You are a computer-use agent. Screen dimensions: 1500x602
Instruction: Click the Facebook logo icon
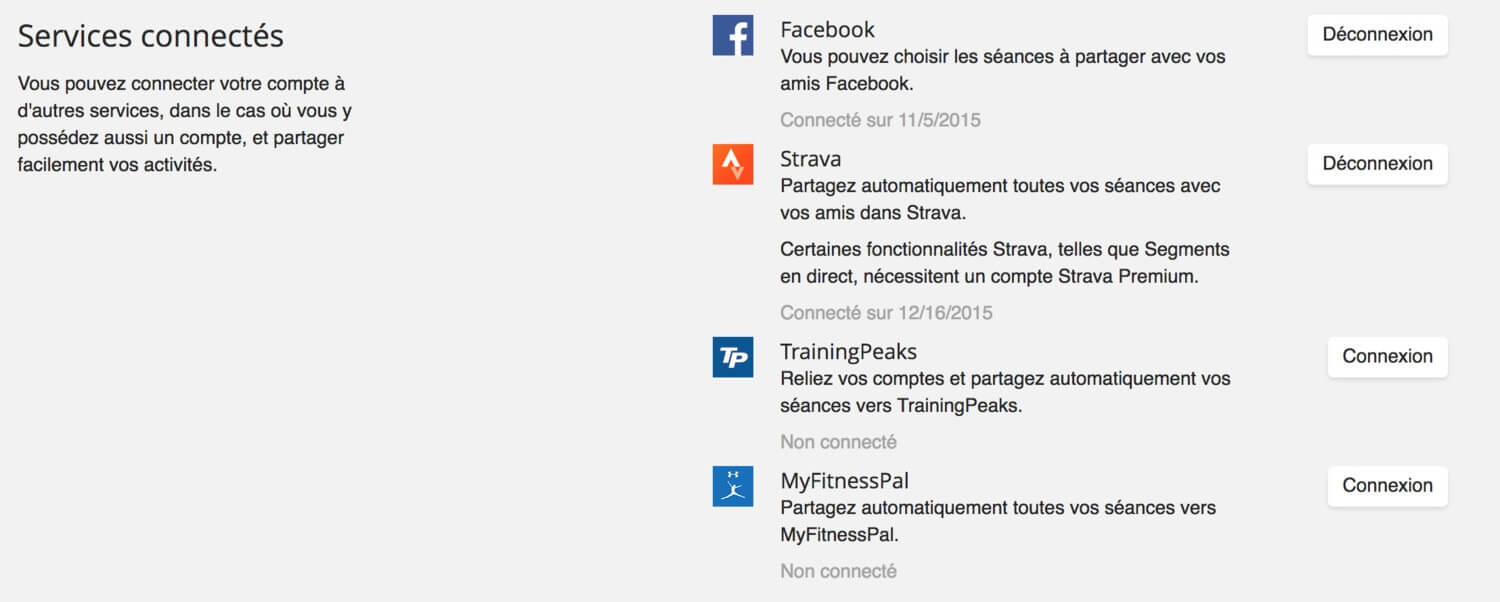(x=732, y=36)
